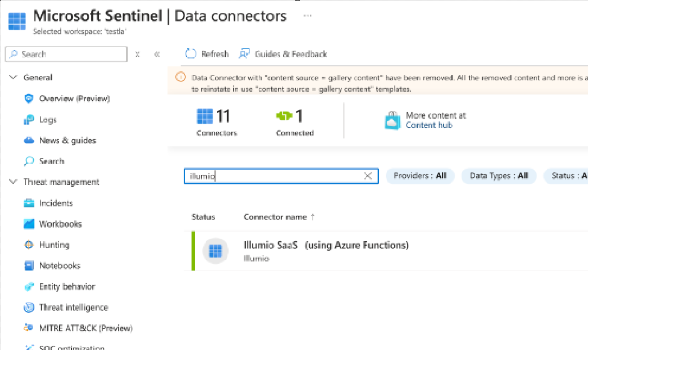Open the Logs icon in sidebar
The height and width of the screenshot is (369, 684).
point(29,120)
